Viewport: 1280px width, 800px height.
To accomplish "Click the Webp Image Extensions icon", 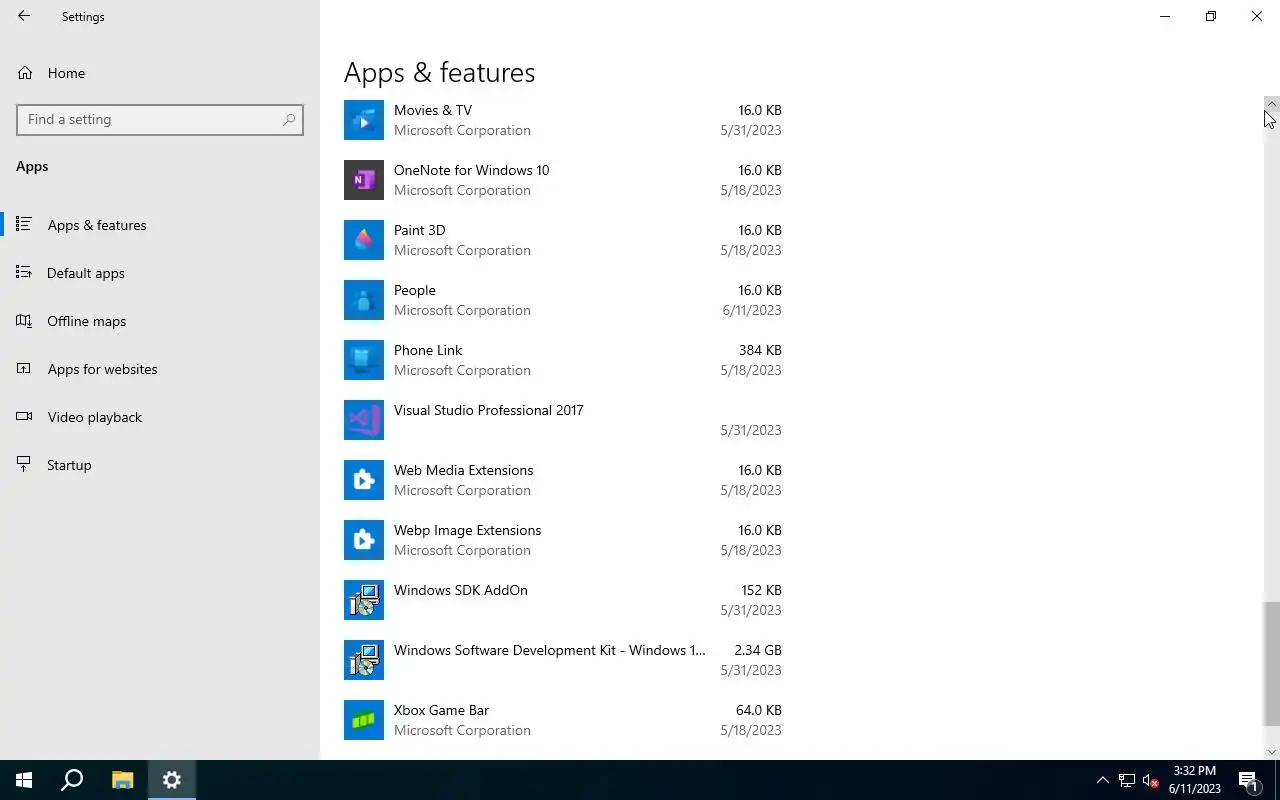I will tap(364, 540).
